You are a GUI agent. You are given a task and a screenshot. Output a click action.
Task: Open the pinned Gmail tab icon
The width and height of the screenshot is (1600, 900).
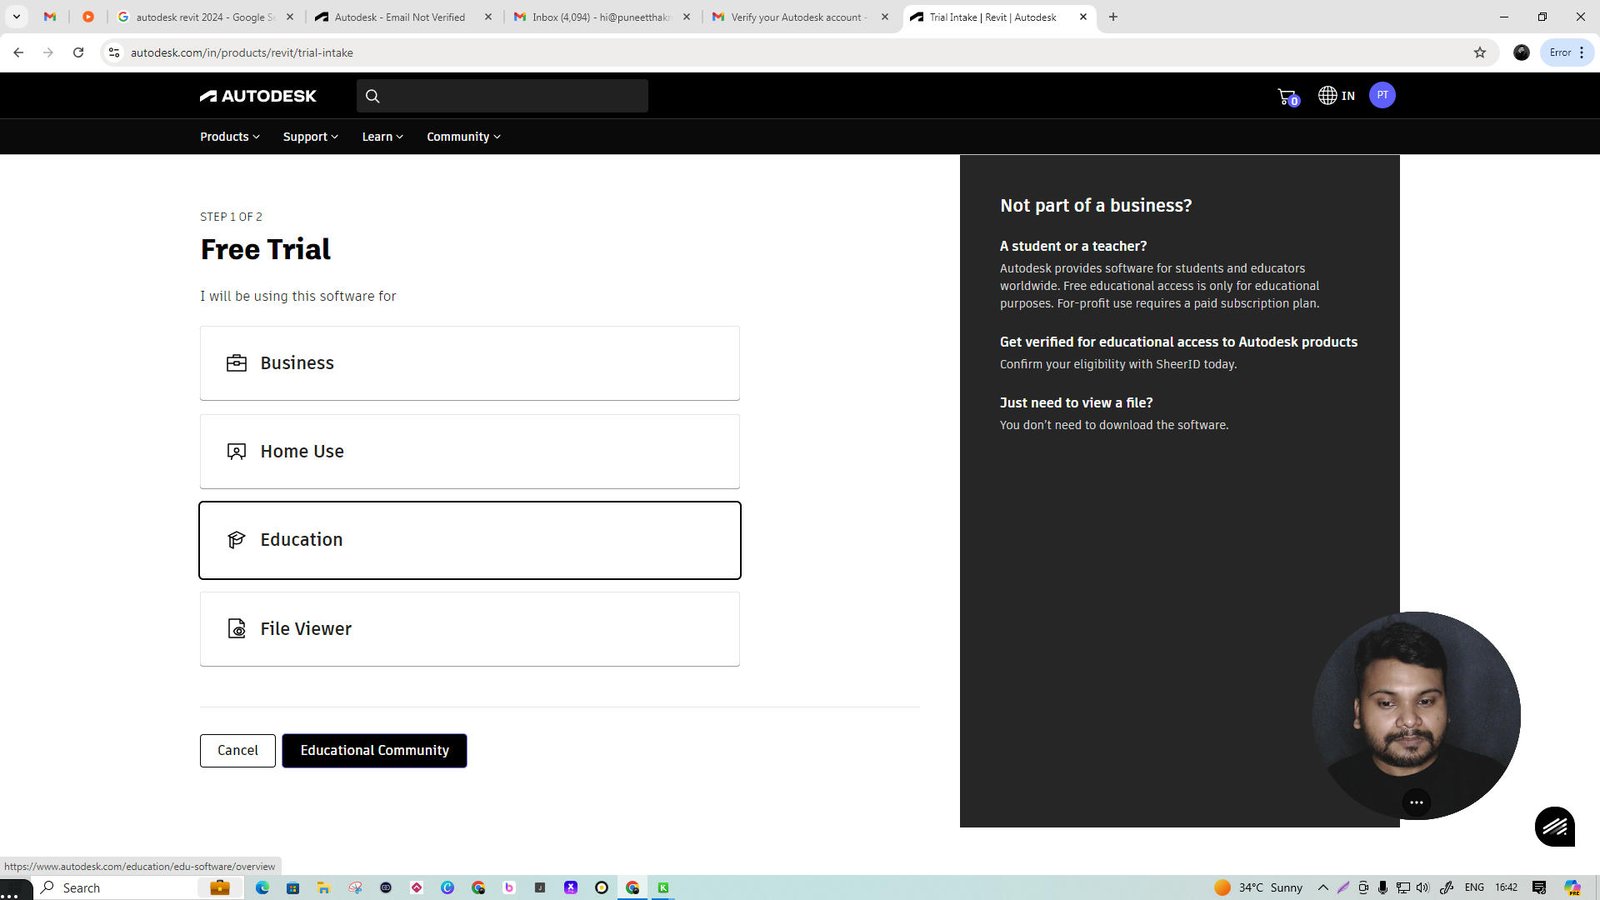(x=50, y=17)
